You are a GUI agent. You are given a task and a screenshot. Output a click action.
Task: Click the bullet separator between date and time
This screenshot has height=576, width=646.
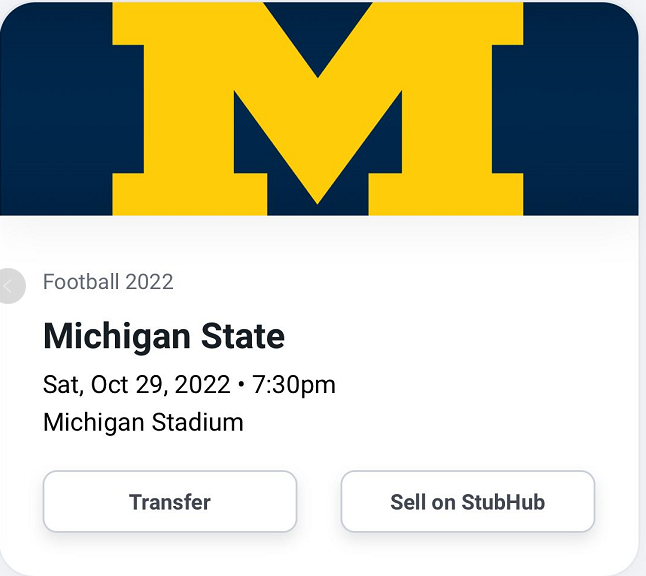[240, 385]
